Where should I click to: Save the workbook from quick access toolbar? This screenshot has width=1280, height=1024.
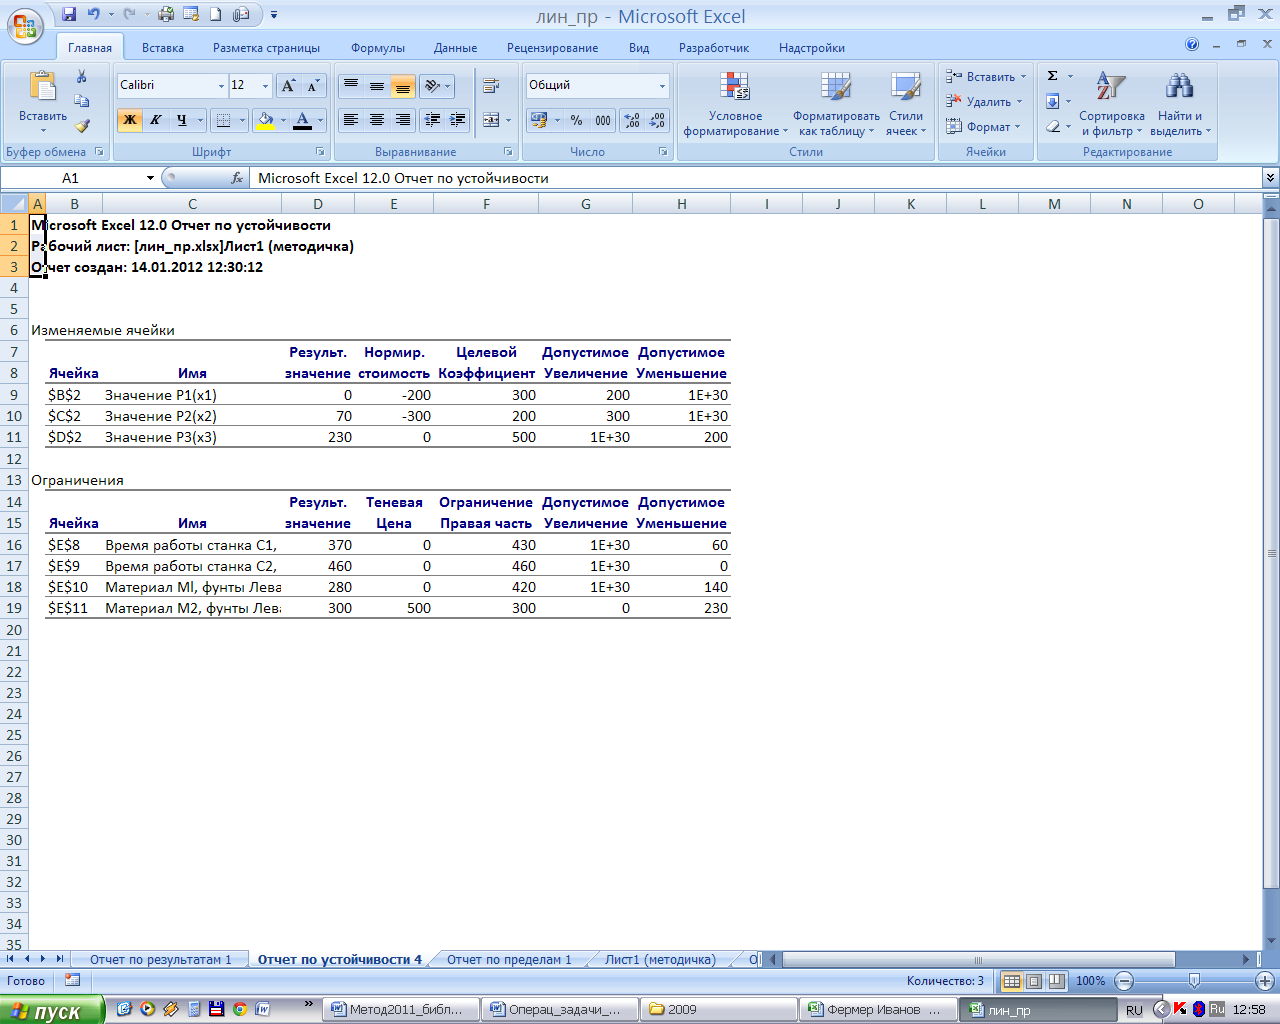[69, 15]
